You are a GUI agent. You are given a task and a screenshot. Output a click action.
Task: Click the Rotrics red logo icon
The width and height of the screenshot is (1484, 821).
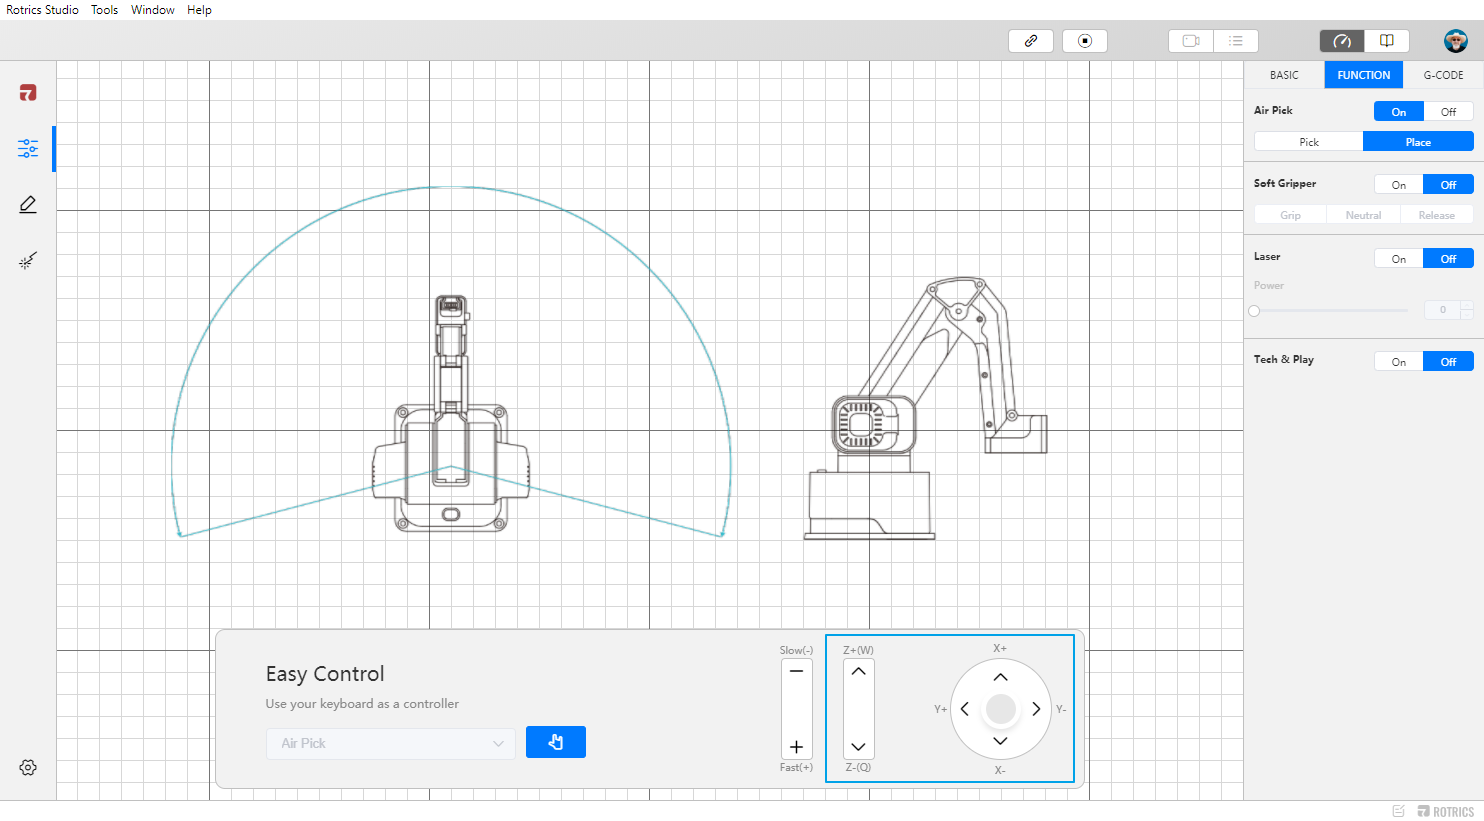pos(28,93)
